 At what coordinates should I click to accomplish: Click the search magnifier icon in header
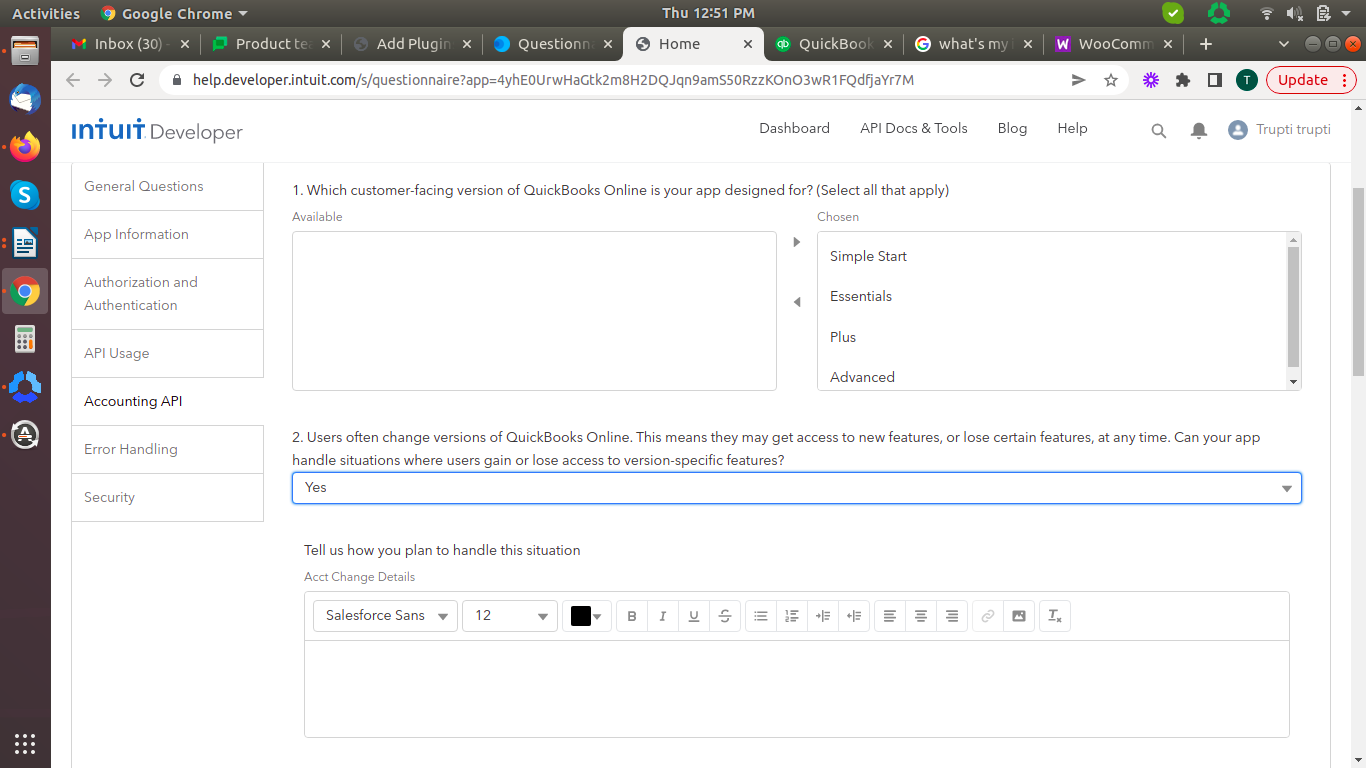pos(1159,130)
